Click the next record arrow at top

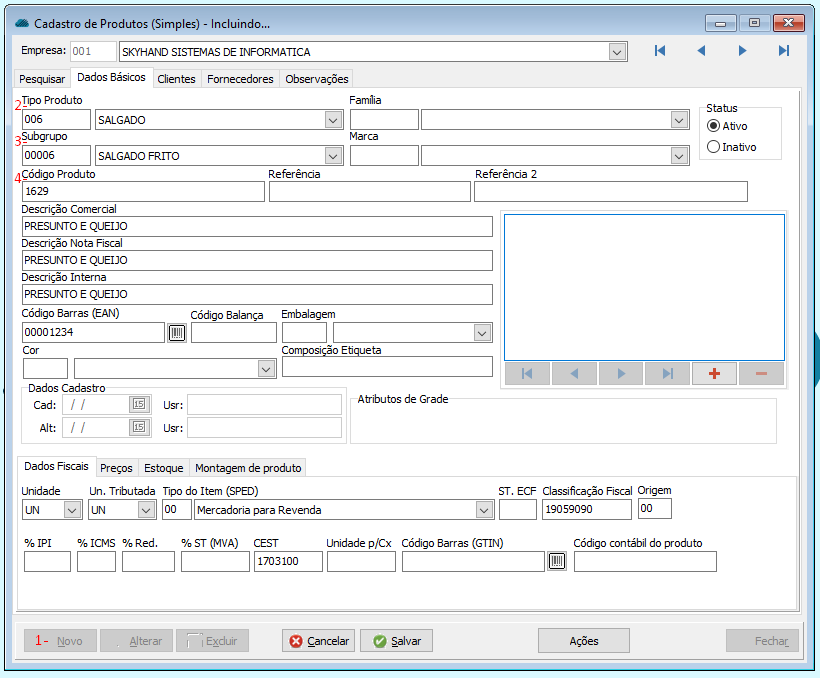tap(742, 51)
